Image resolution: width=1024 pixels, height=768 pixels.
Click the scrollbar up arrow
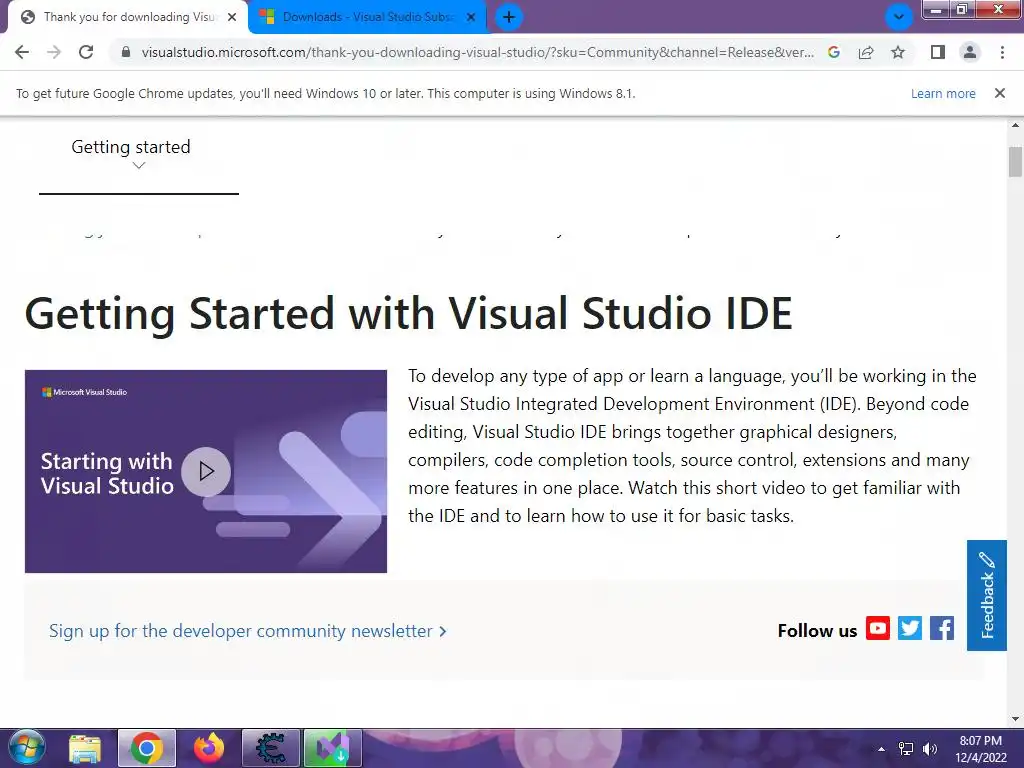pos(1015,125)
